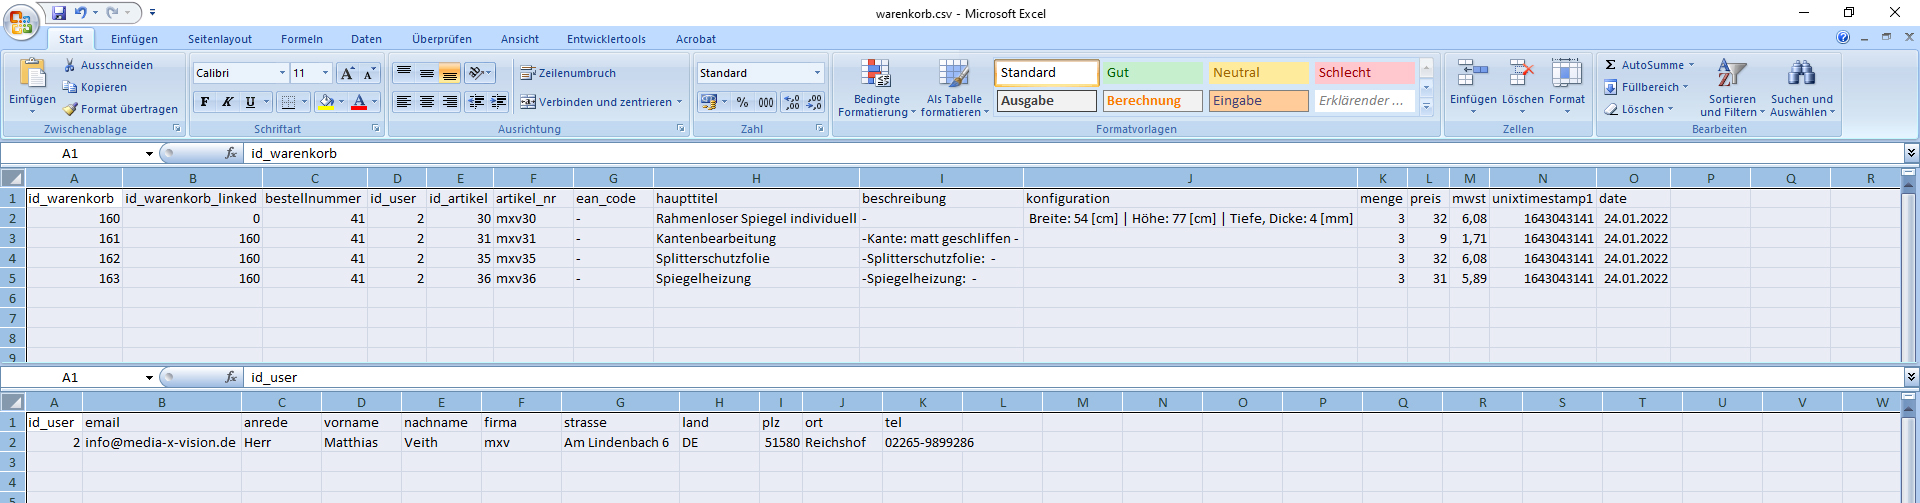Open the font color dropdown arrow
The image size is (1920, 503).
pyautogui.click(x=375, y=102)
